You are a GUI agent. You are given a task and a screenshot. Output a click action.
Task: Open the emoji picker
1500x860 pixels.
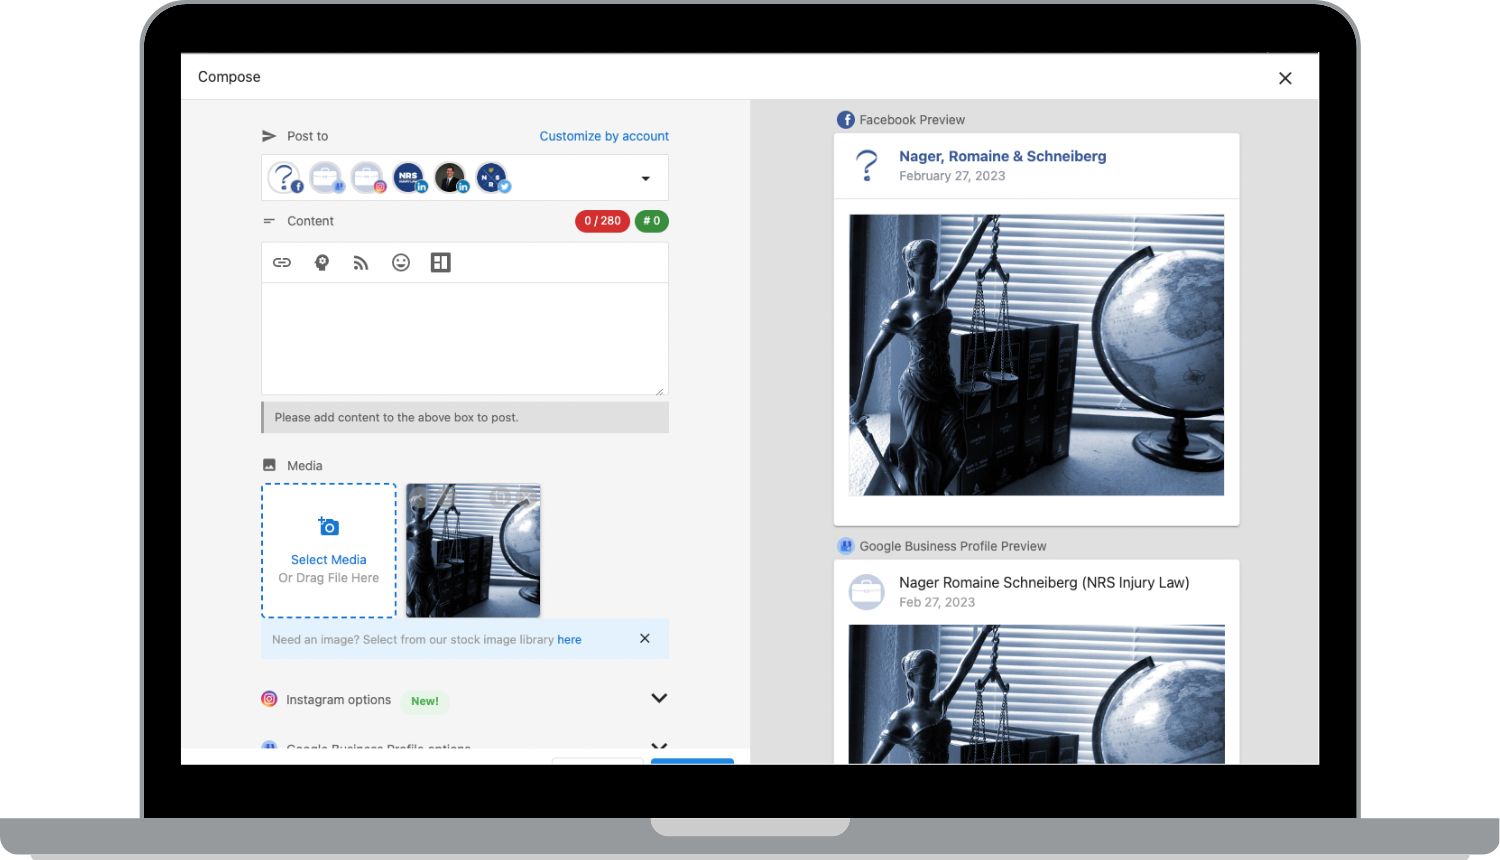click(401, 262)
